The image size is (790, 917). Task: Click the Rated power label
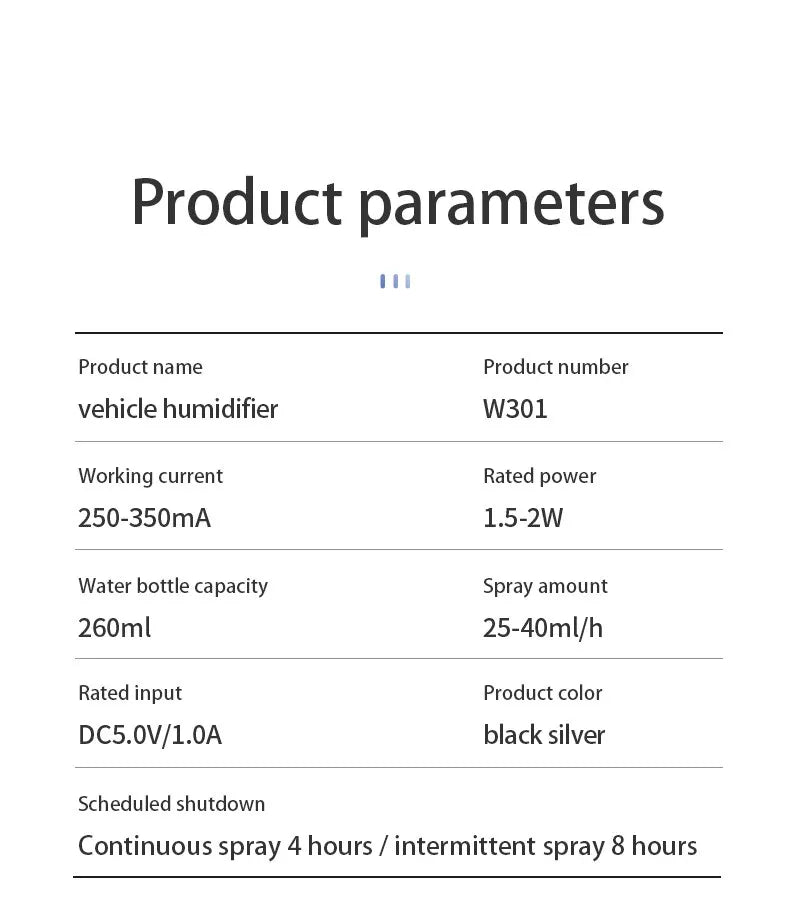(x=539, y=476)
